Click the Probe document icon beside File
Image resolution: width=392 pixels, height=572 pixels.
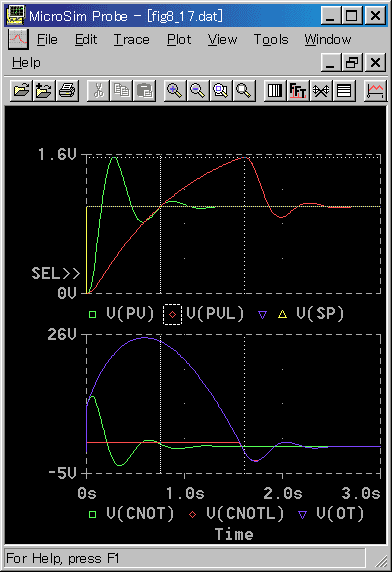(18, 39)
